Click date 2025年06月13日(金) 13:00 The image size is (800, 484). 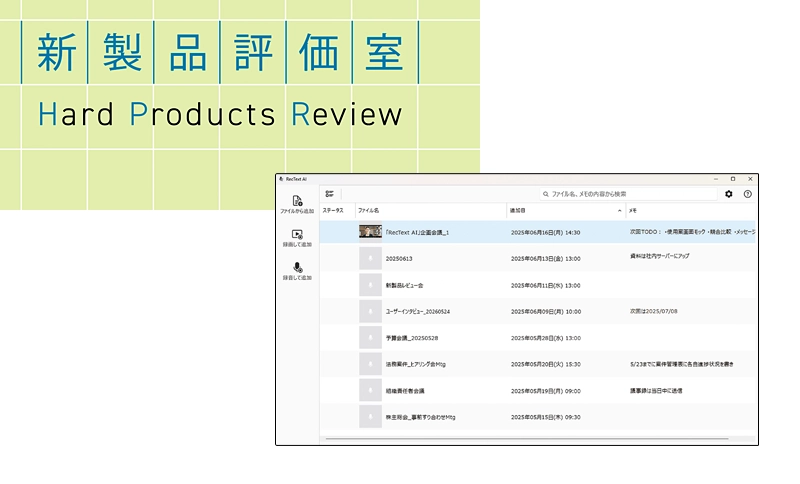545,259
